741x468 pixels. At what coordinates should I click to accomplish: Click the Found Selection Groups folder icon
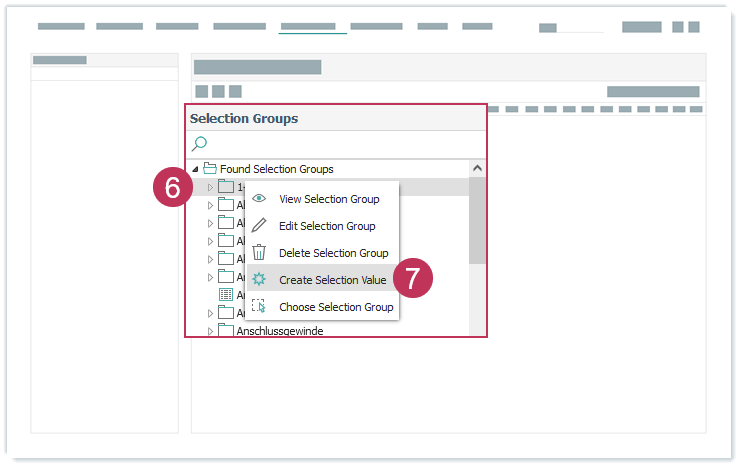click(x=210, y=169)
